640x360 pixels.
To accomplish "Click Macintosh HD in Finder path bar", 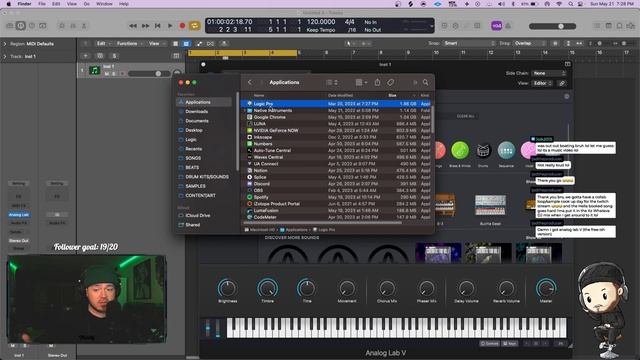I will point(259,230).
